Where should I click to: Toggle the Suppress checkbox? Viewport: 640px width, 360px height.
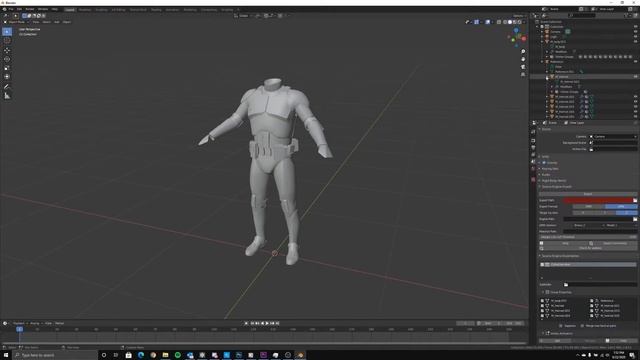coord(561,326)
